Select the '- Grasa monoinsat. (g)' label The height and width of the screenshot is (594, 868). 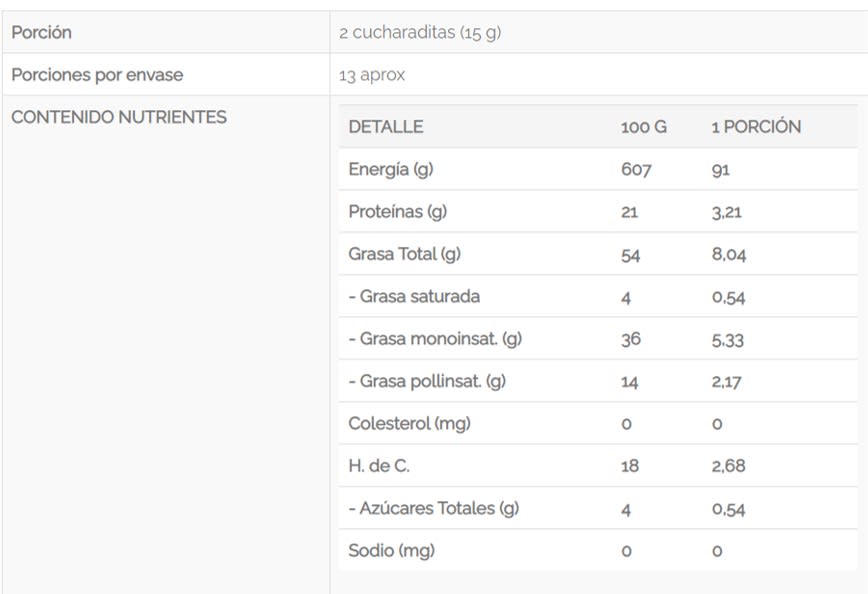435,339
